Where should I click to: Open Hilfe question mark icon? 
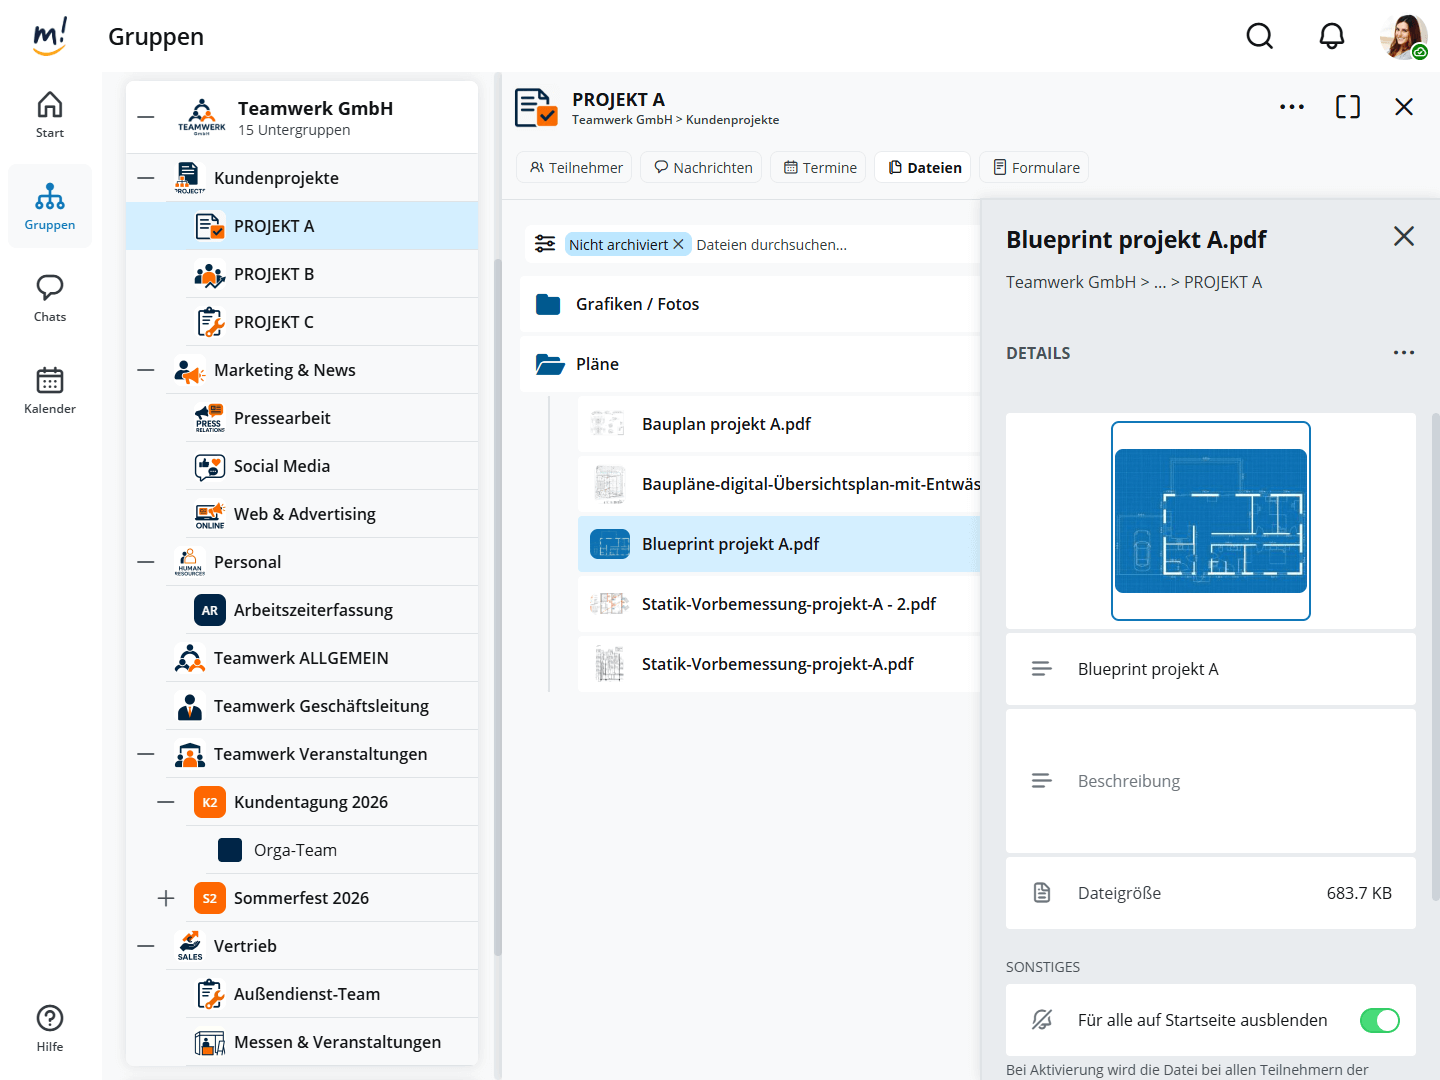click(50, 1028)
